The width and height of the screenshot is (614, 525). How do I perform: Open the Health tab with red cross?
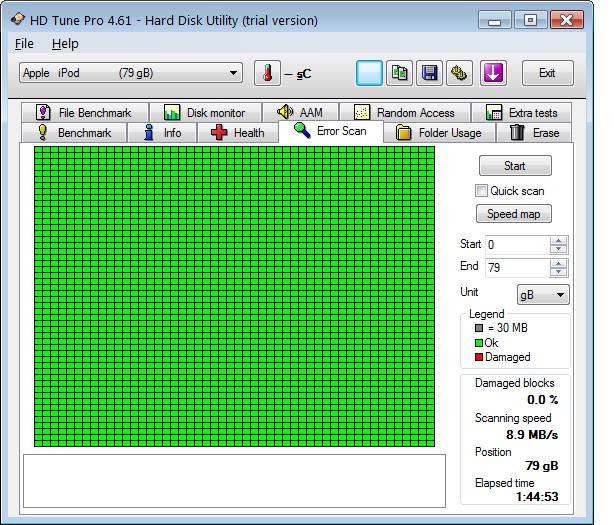[238, 133]
